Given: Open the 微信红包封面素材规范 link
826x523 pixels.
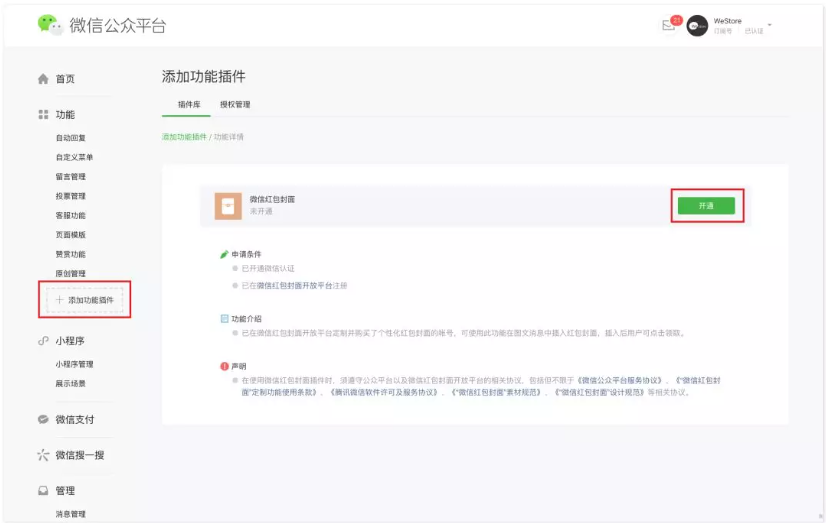Looking at the screenshot, I should pyautogui.click(x=496, y=392).
